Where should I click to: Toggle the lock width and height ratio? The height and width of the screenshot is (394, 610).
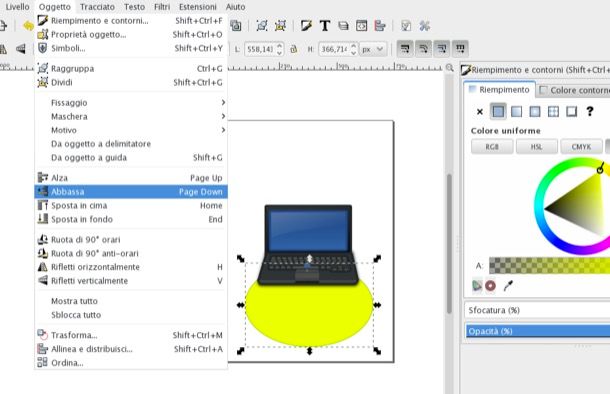tap(294, 49)
